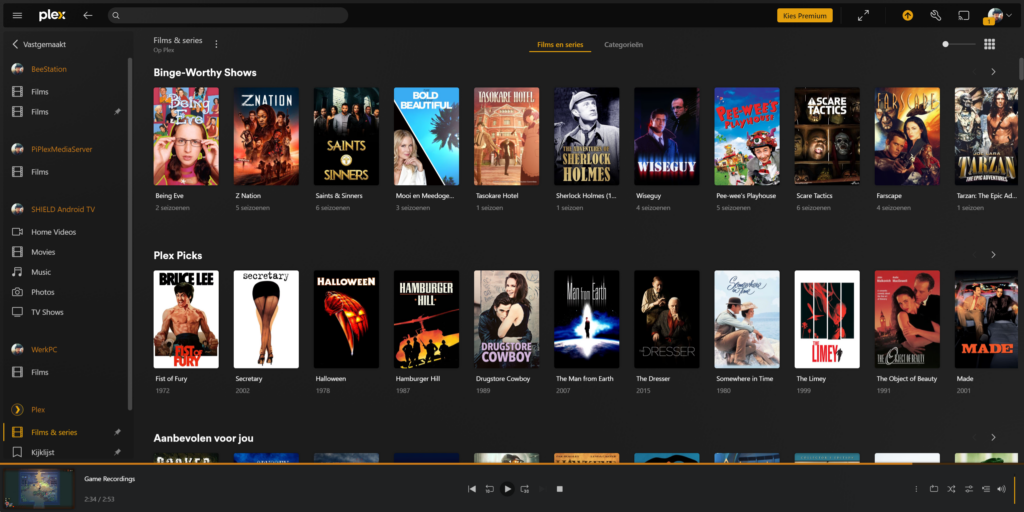This screenshot has width=1024, height=512.
Task: Adjust the poster size slider
Action: point(947,44)
